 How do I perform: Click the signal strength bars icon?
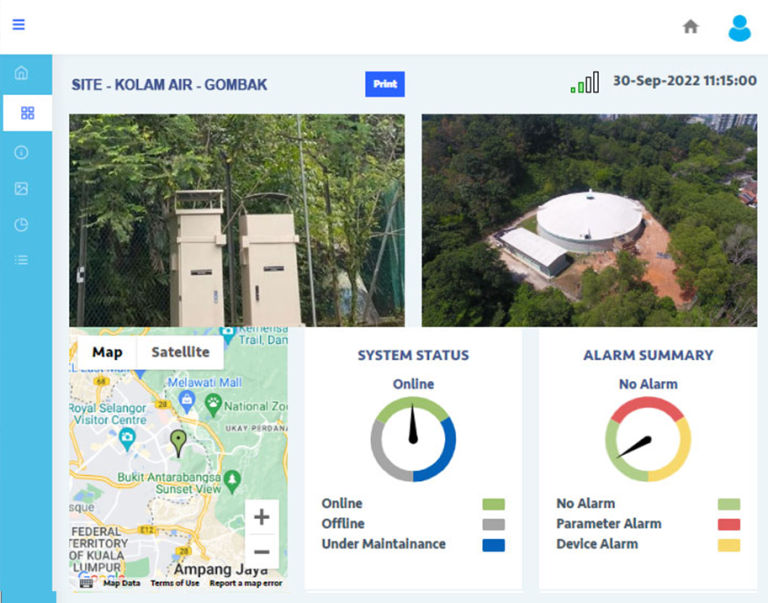click(585, 83)
